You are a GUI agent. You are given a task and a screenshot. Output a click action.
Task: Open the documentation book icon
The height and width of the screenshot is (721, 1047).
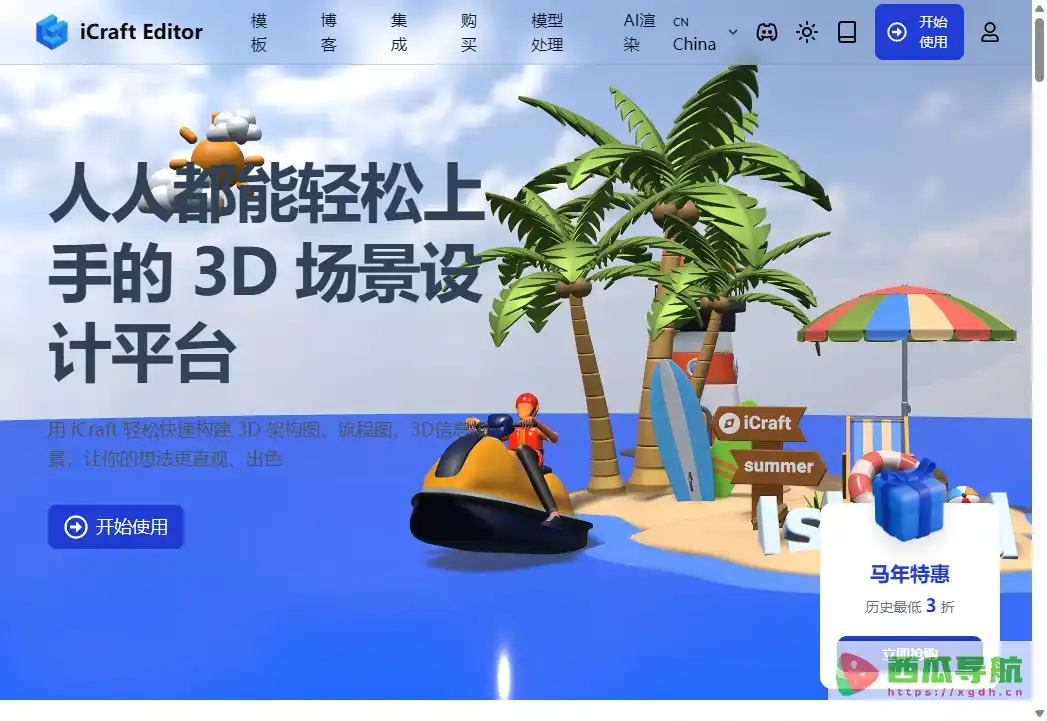point(847,31)
